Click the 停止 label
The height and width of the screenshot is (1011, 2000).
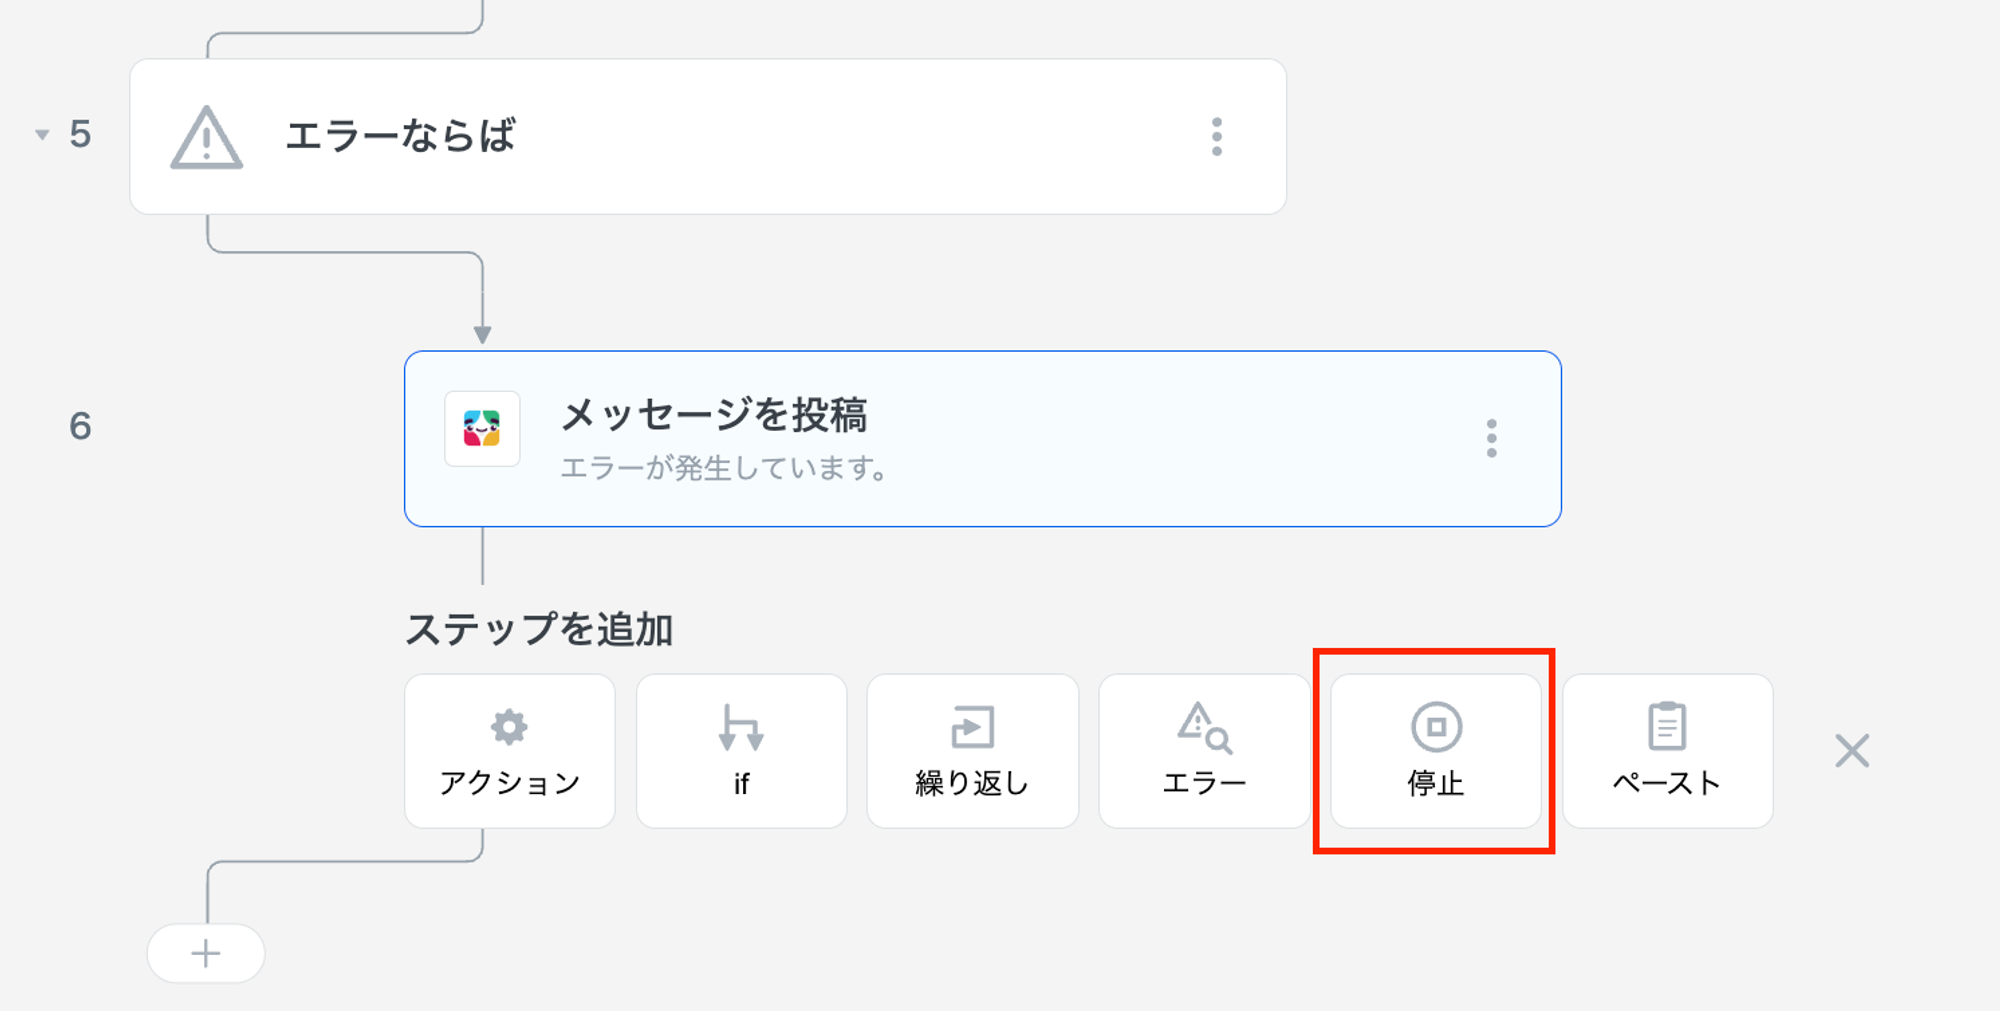pos(1436,783)
